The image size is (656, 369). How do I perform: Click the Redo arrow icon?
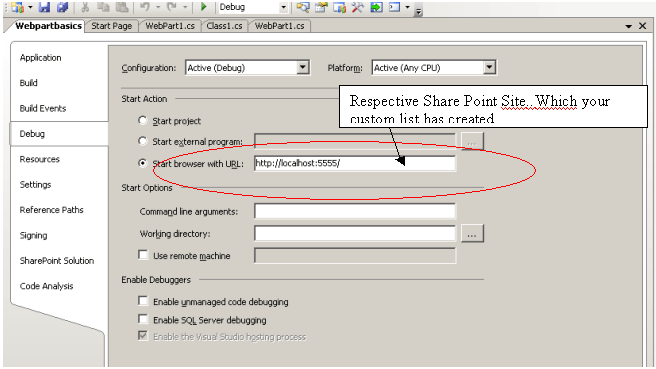click(x=172, y=7)
